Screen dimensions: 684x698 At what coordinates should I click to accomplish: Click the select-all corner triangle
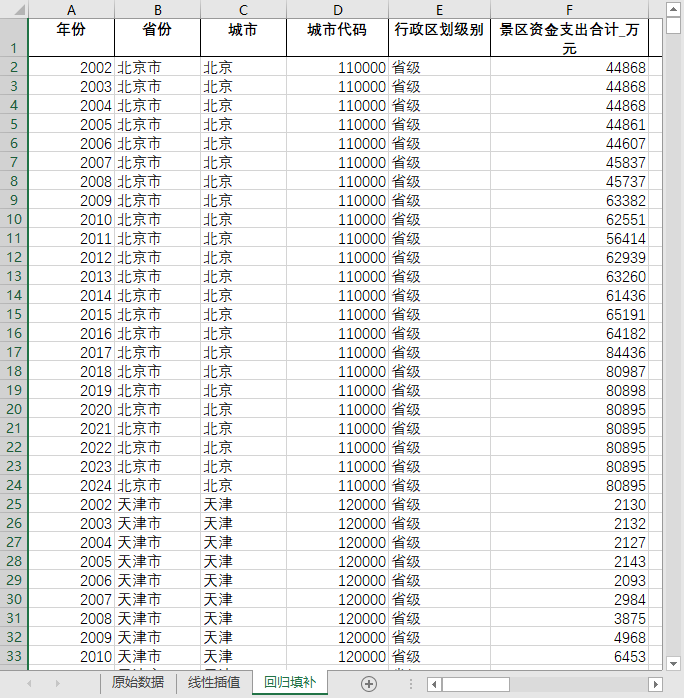click(19, 9)
